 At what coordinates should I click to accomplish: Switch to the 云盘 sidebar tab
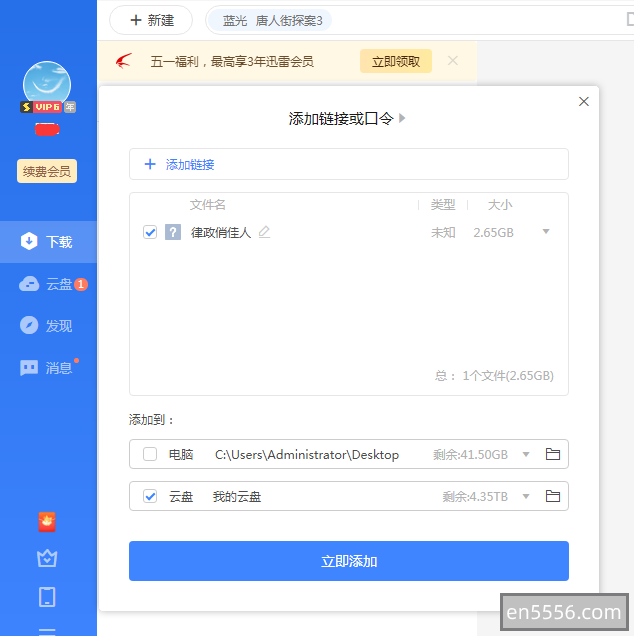pos(48,284)
